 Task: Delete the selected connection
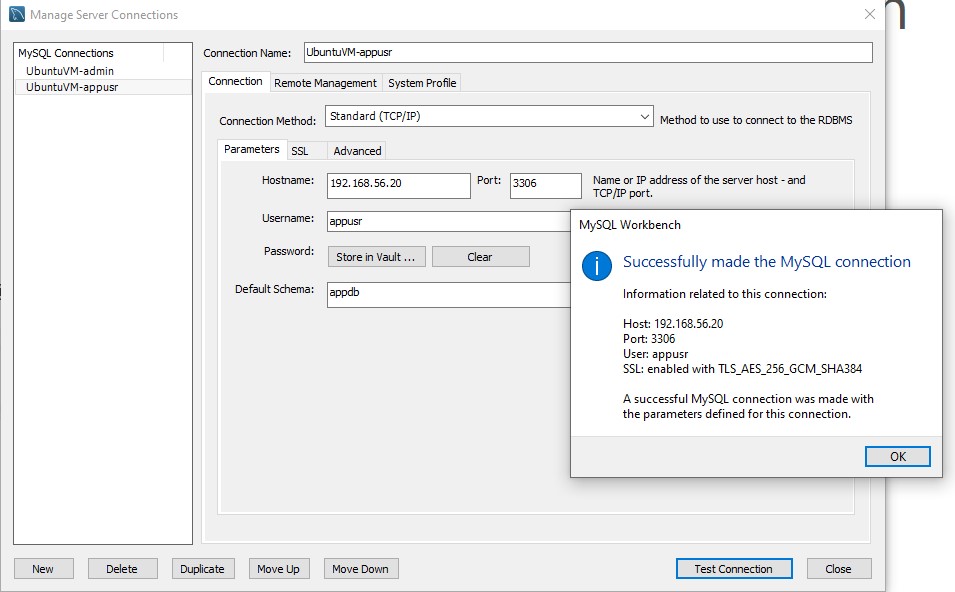(x=122, y=569)
